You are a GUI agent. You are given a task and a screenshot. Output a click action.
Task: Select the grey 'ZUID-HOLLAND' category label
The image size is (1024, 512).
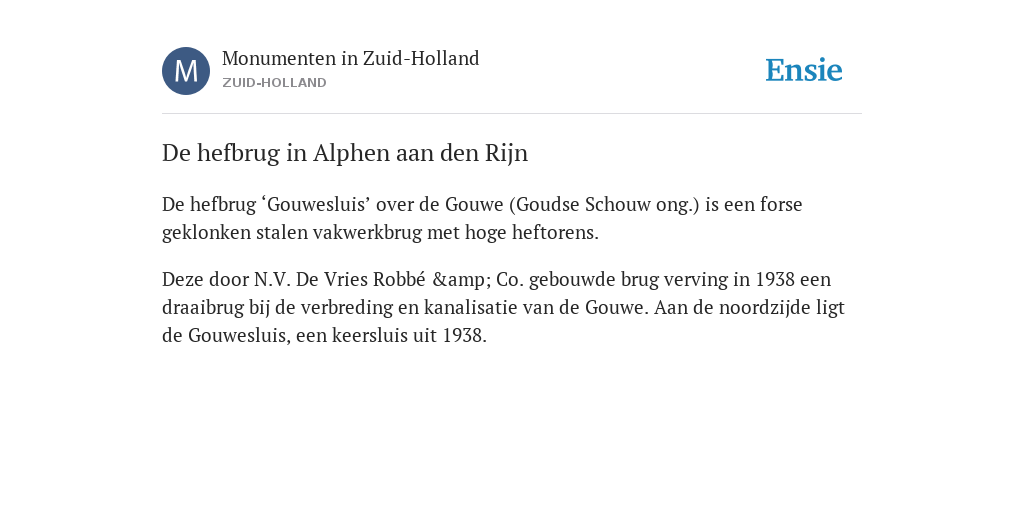(x=274, y=83)
